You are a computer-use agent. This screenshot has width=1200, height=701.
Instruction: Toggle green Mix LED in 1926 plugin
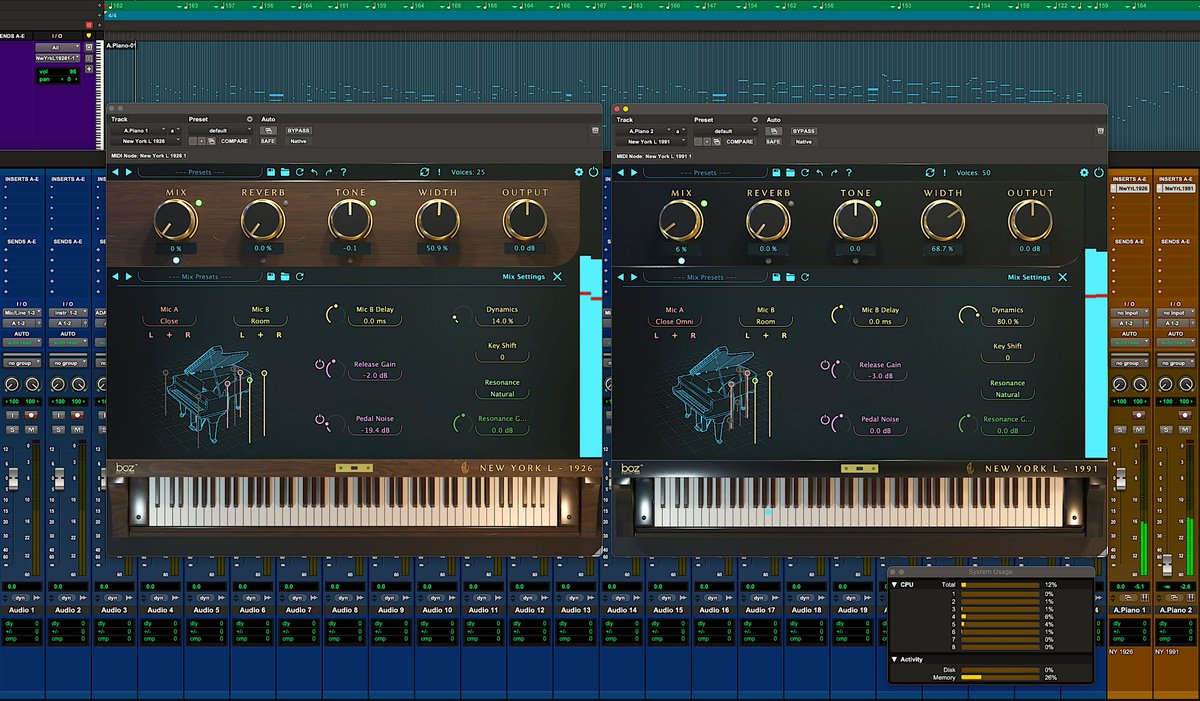[x=199, y=203]
